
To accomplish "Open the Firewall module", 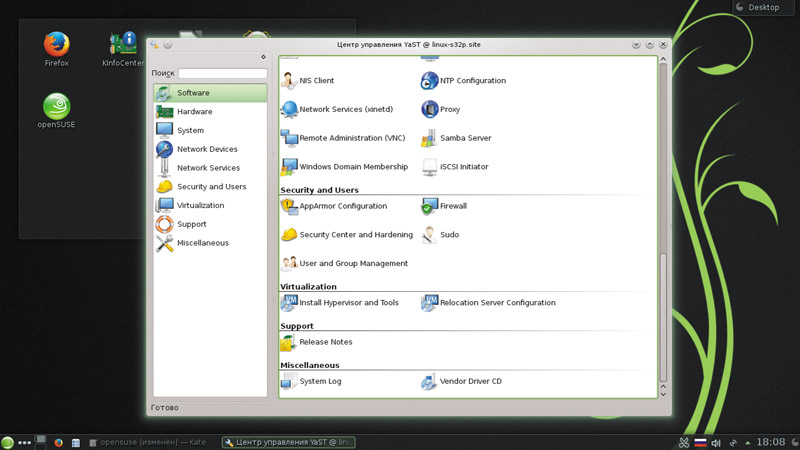I will point(444,206).
